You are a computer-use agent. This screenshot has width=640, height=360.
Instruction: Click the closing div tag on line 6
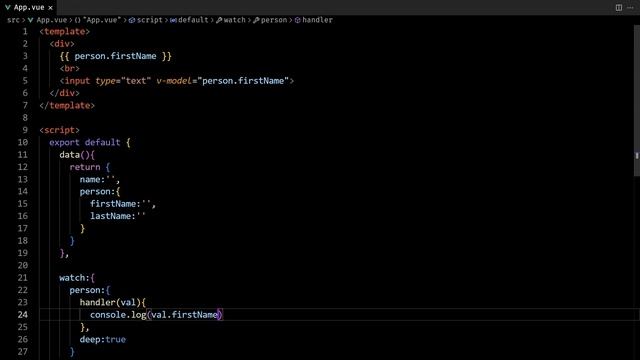coord(64,93)
